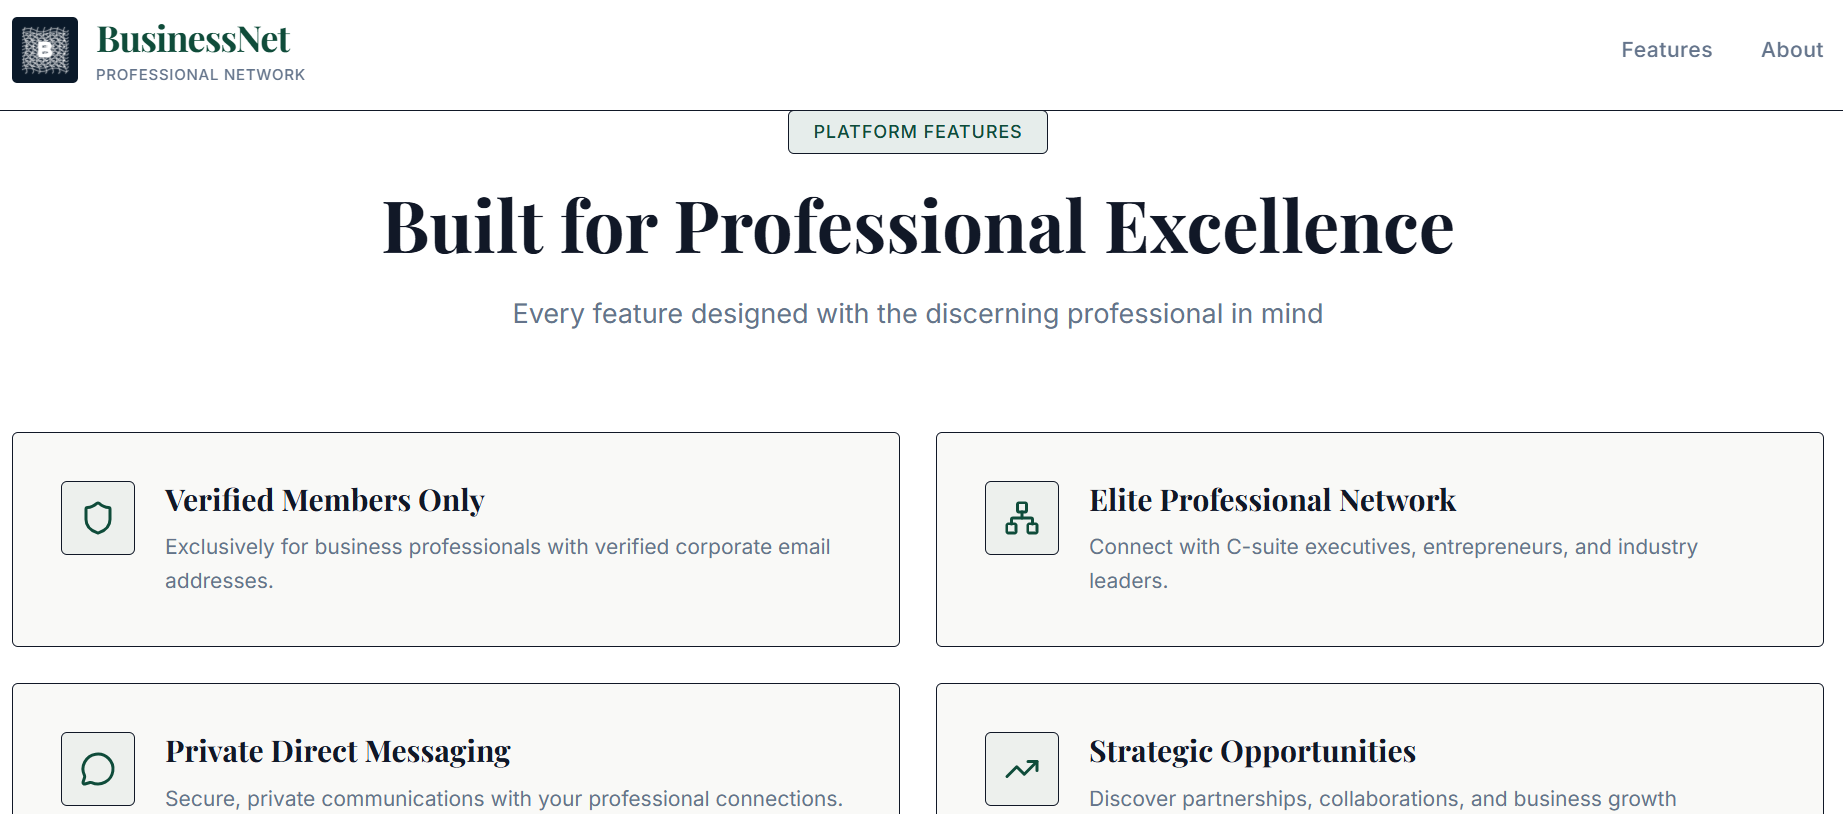This screenshot has height=814, width=1843.
Task: Open the About page
Action: pos(1791,49)
